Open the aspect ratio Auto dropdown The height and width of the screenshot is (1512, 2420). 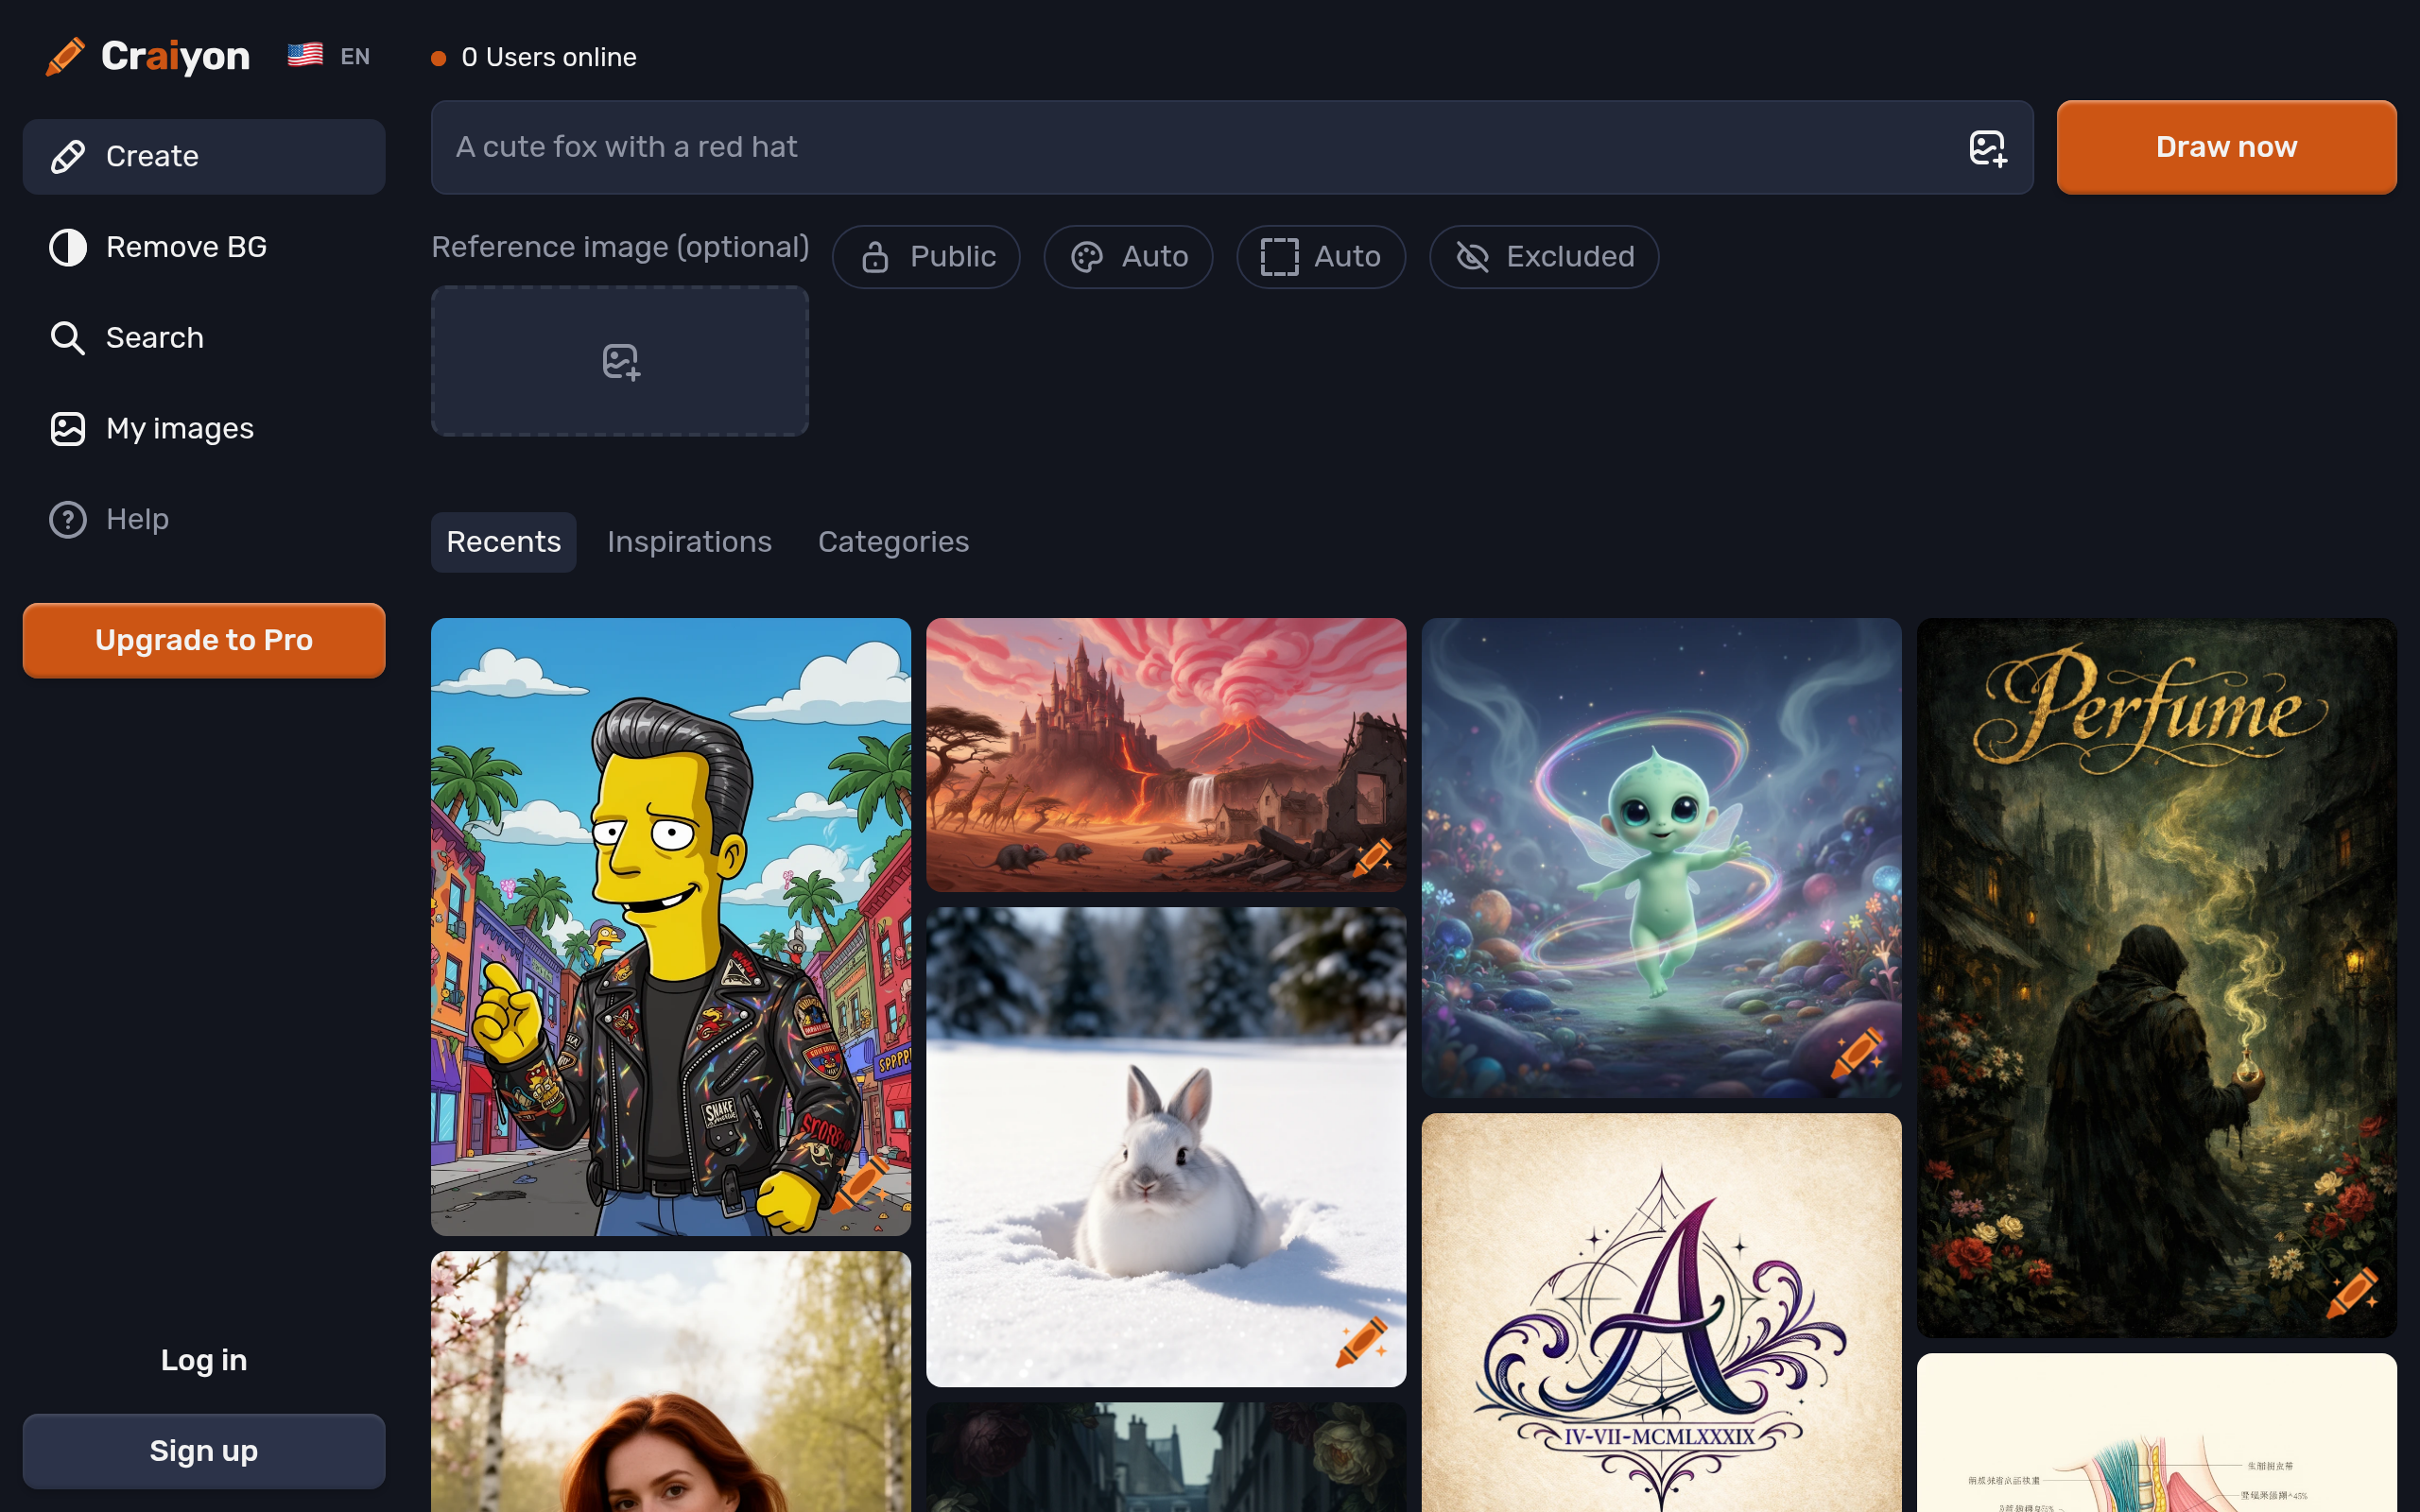(1321, 257)
